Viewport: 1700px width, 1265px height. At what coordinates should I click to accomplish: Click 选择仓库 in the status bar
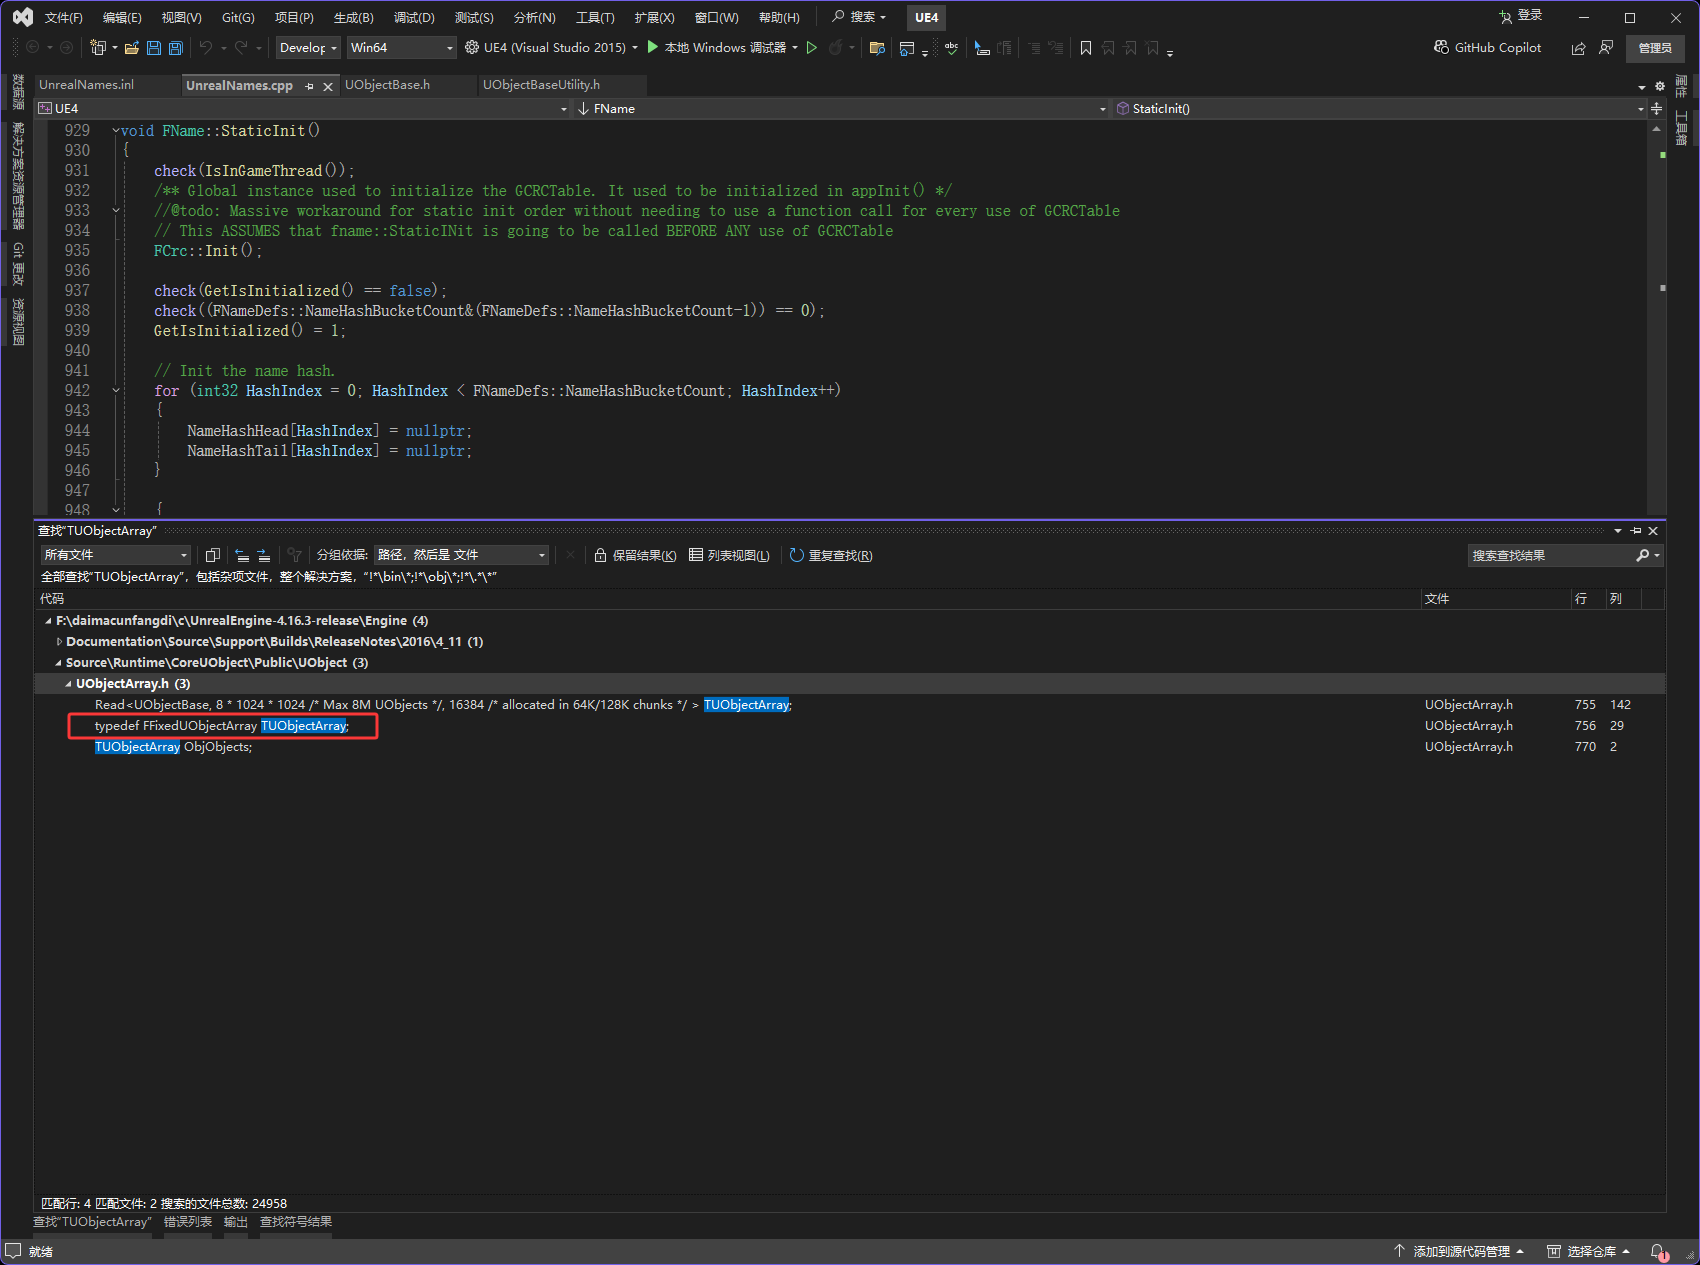1589,1251
